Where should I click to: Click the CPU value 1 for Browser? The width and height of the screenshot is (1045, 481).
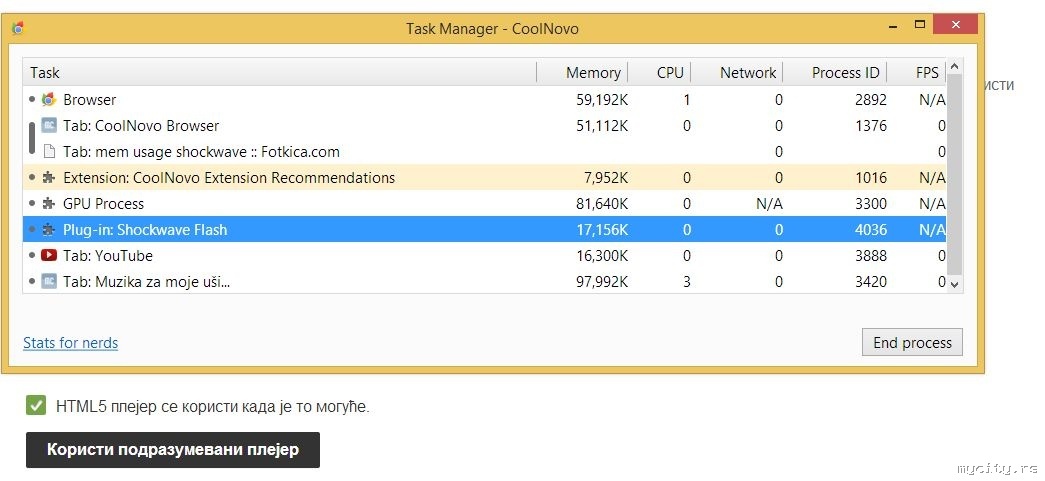686,100
